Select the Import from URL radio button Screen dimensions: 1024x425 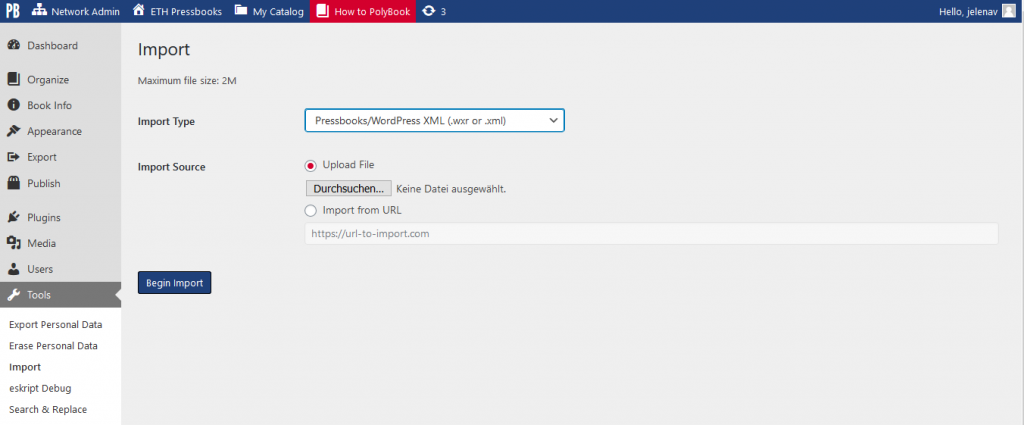[x=311, y=211]
